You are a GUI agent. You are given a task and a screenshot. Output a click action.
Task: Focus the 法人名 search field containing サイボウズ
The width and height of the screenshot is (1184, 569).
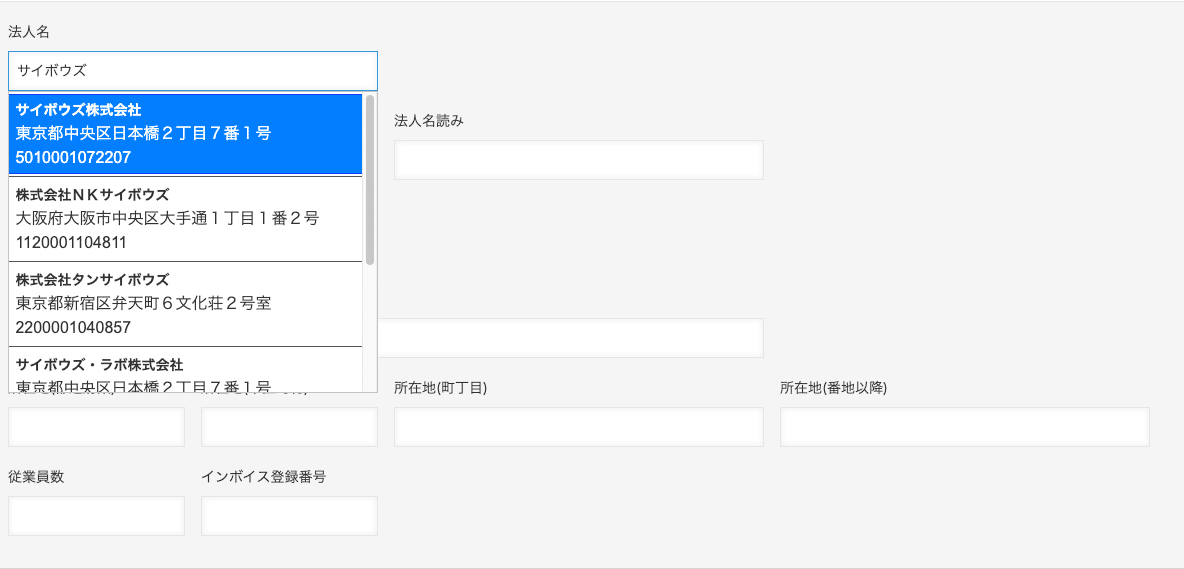point(193,71)
